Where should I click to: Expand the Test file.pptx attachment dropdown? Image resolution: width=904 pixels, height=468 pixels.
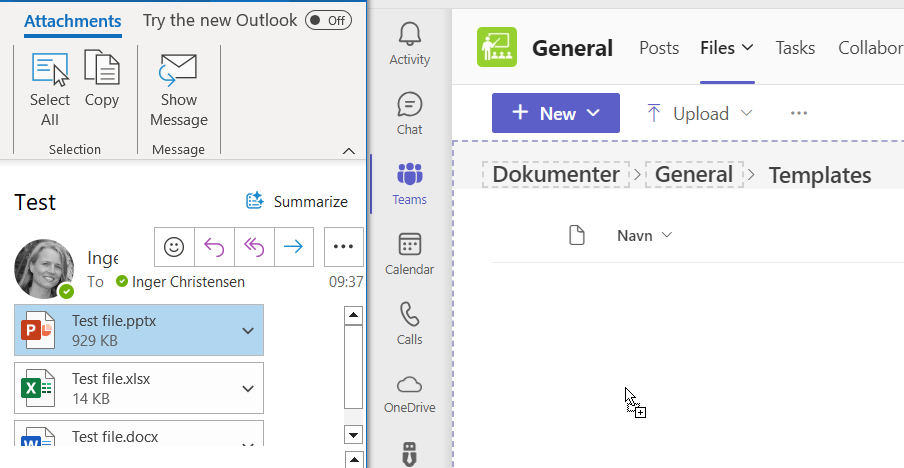[x=248, y=331]
